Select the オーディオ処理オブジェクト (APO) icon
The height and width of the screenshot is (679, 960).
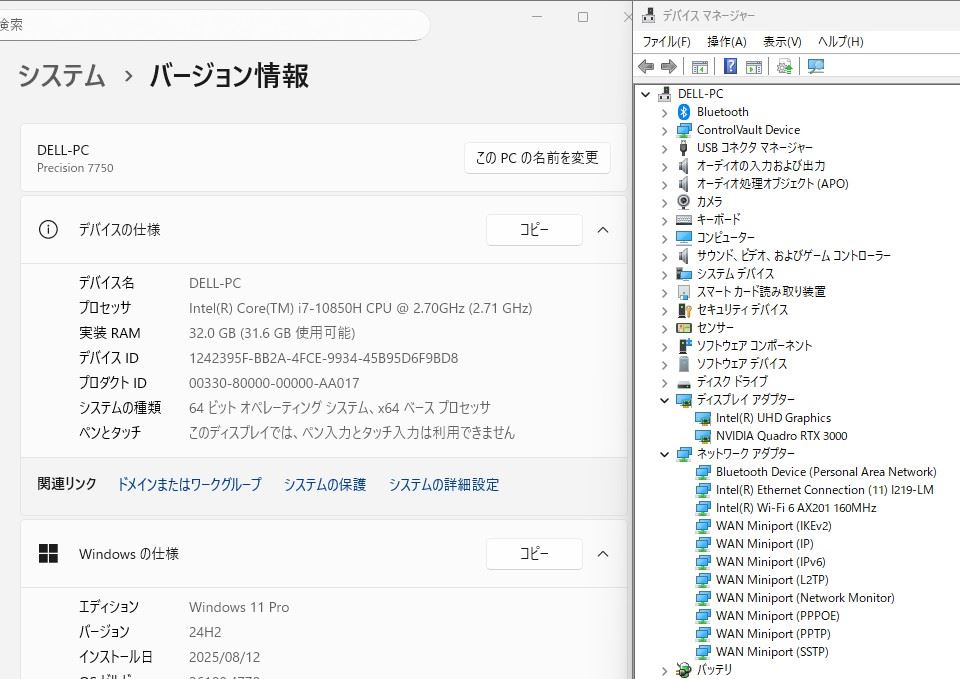(x=684, y=184)
